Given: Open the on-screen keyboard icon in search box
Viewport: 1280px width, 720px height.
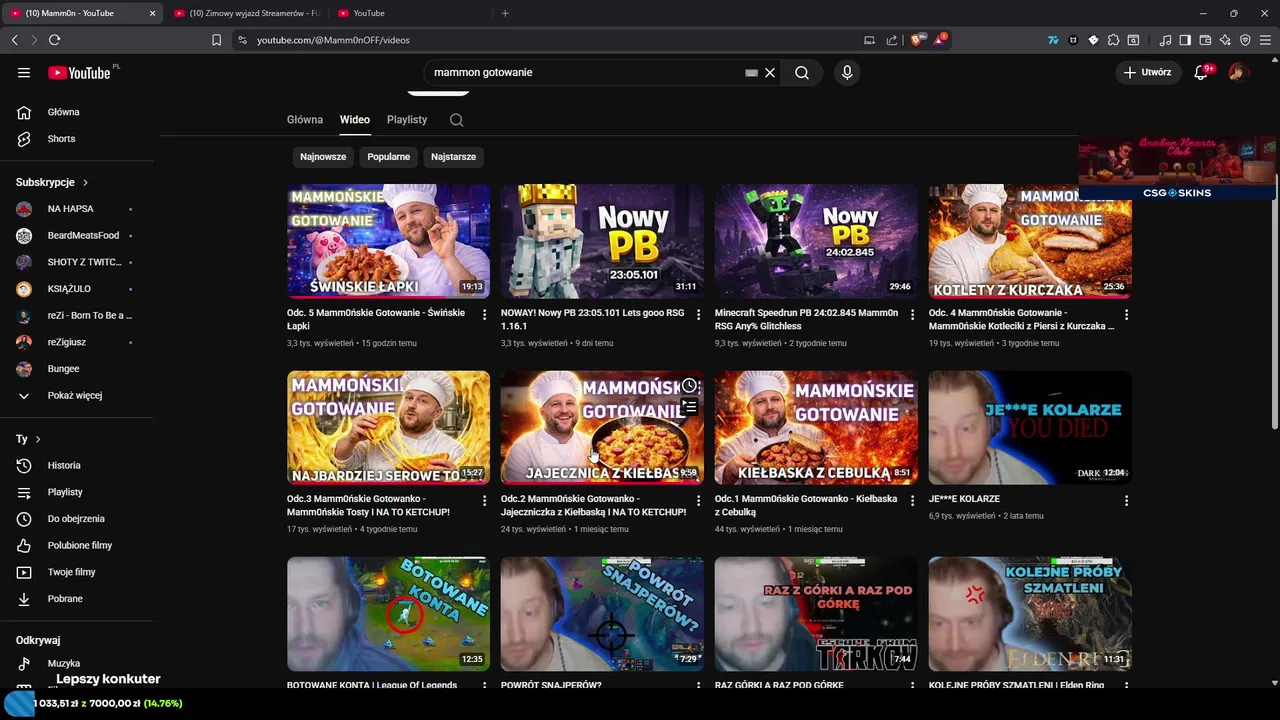Looking at the screenshot, I should (751, 73).
